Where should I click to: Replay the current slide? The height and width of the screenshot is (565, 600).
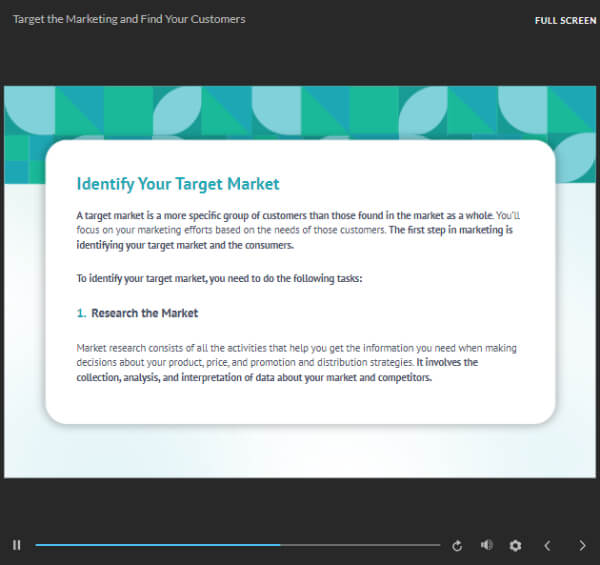pyautogui.click(x=457, y=545)
